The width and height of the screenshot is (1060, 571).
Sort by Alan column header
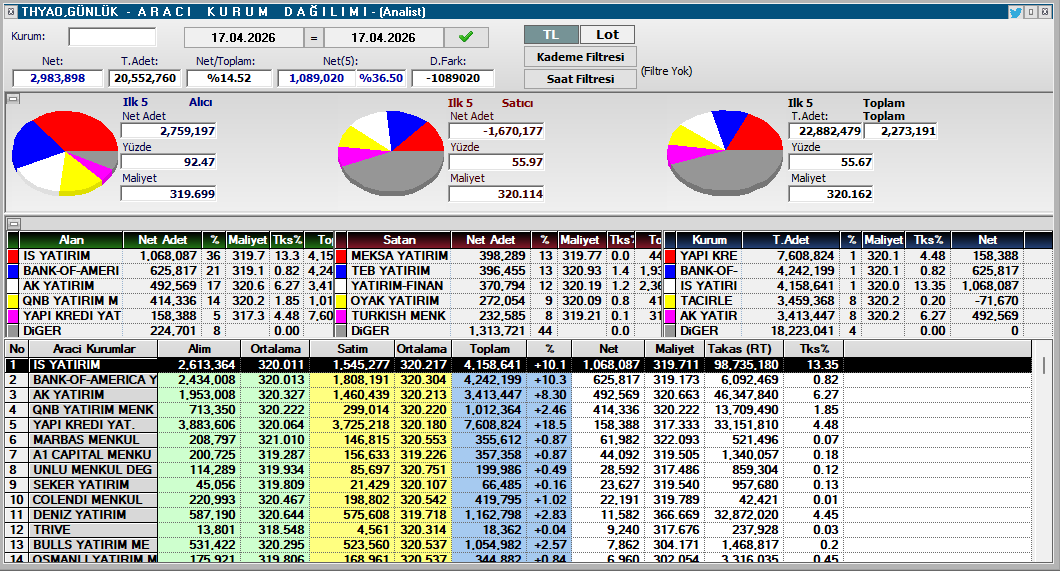[x=71, y=240]
